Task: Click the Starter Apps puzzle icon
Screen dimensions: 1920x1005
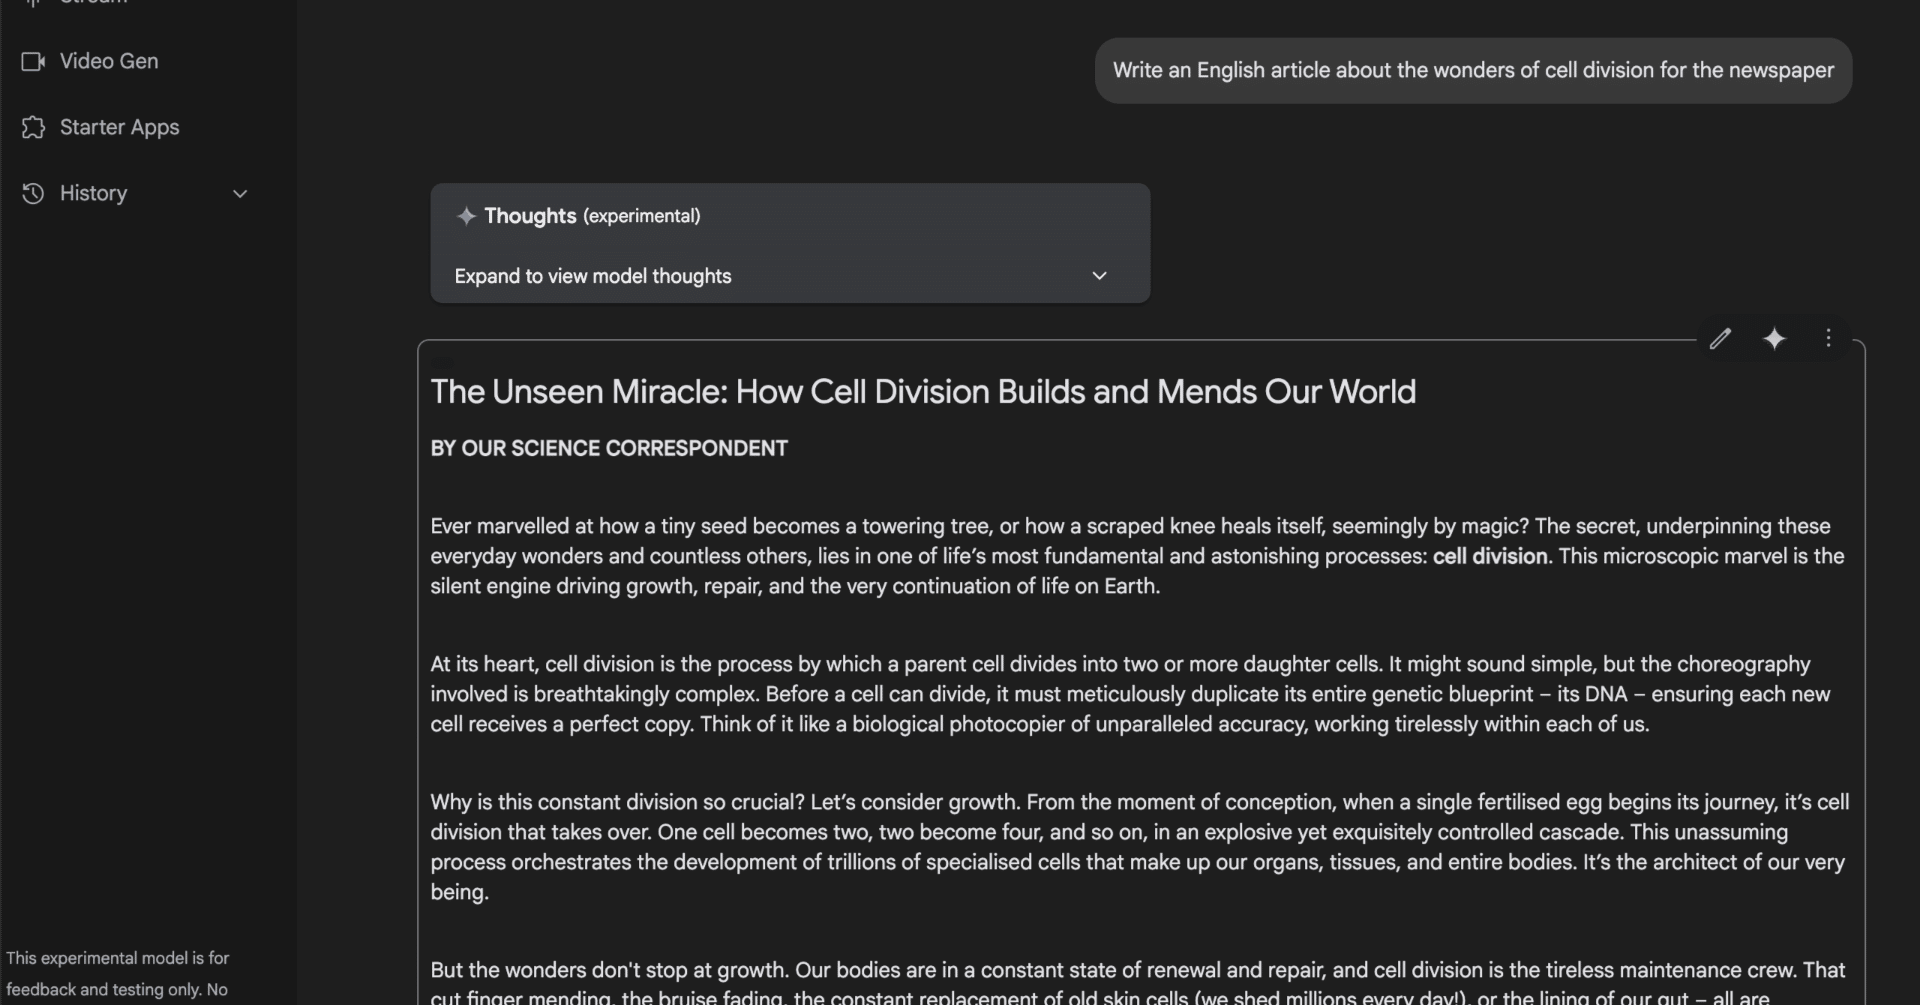Action: [x=33, y=128]
